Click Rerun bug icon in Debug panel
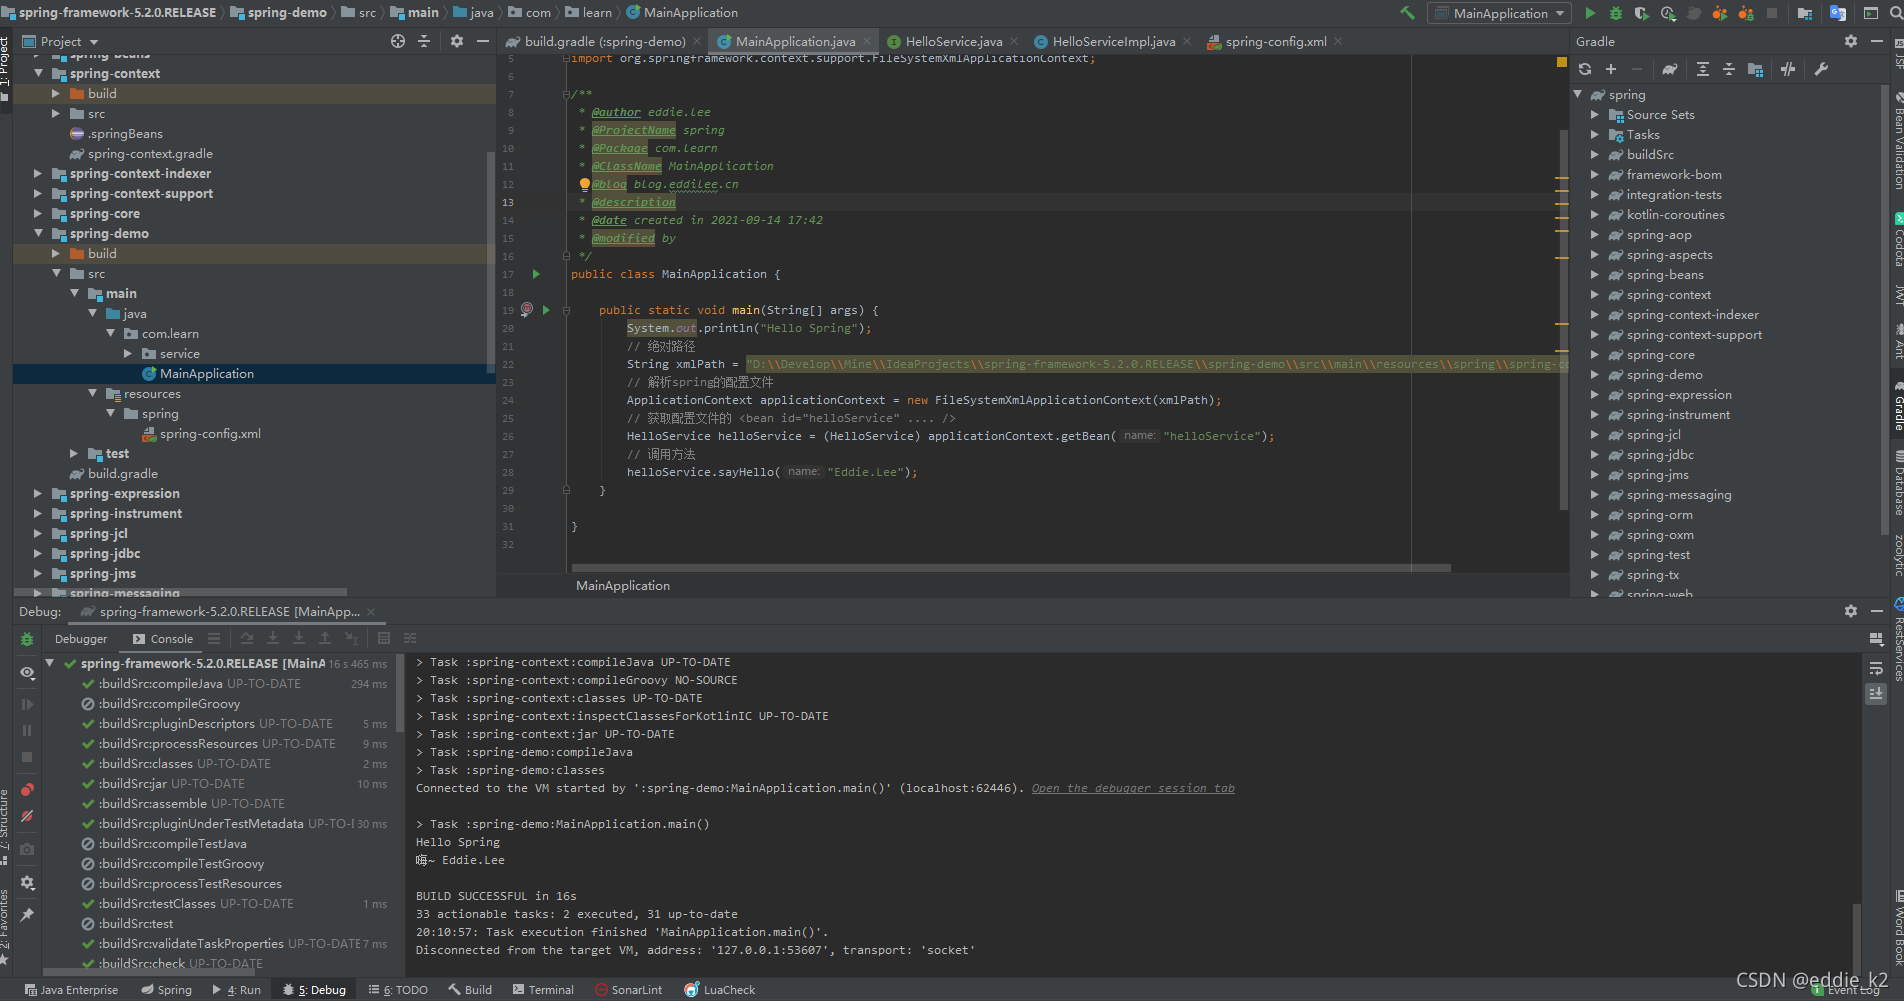This screenshot has width=1904, height=1001. click(x=27, y=639)
